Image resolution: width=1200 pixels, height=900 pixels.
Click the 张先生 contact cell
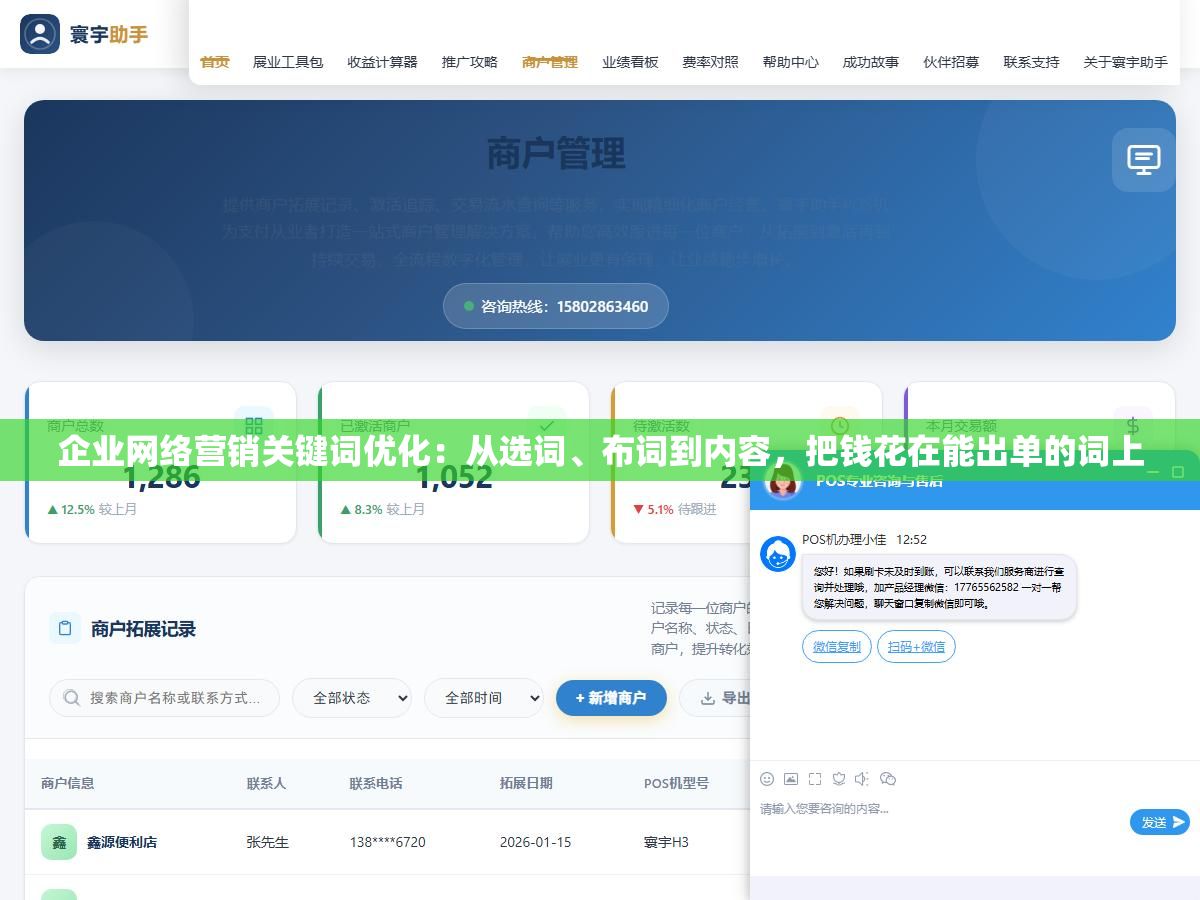point(268,842)
